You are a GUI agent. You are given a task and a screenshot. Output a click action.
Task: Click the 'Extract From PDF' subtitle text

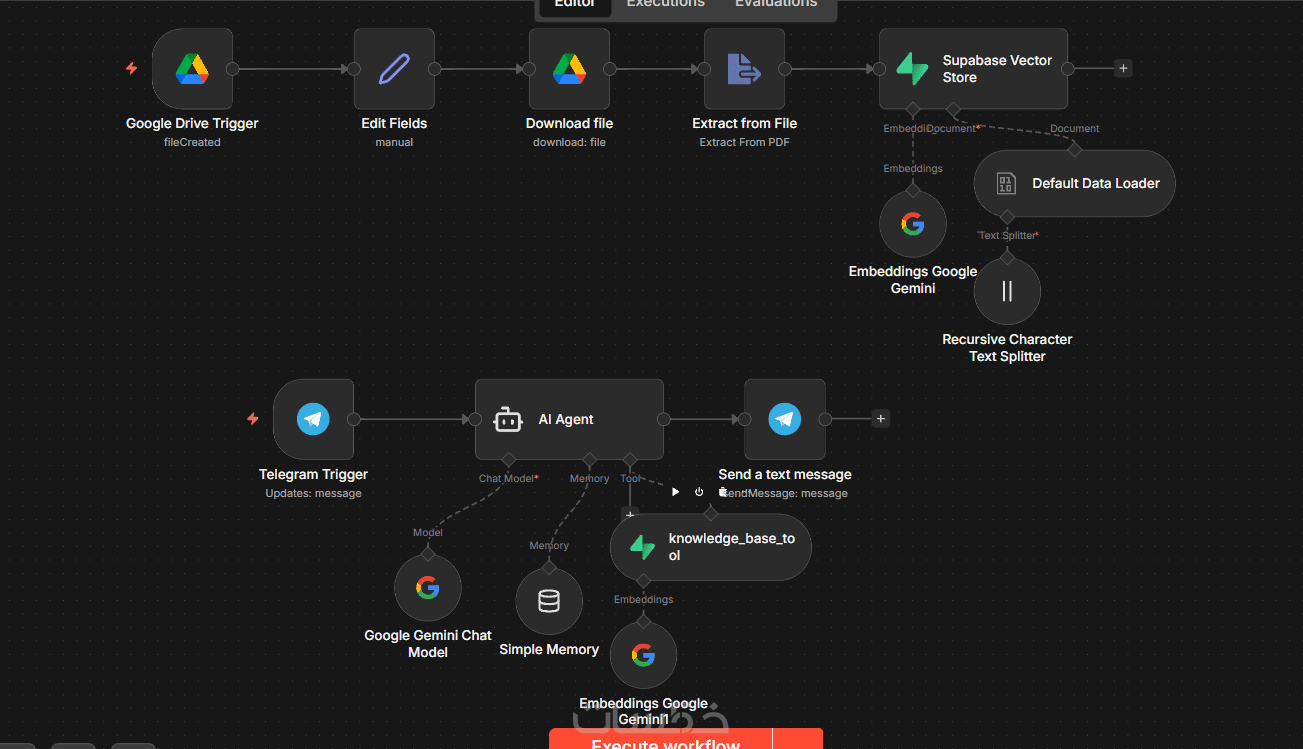[x=745, y=142]
